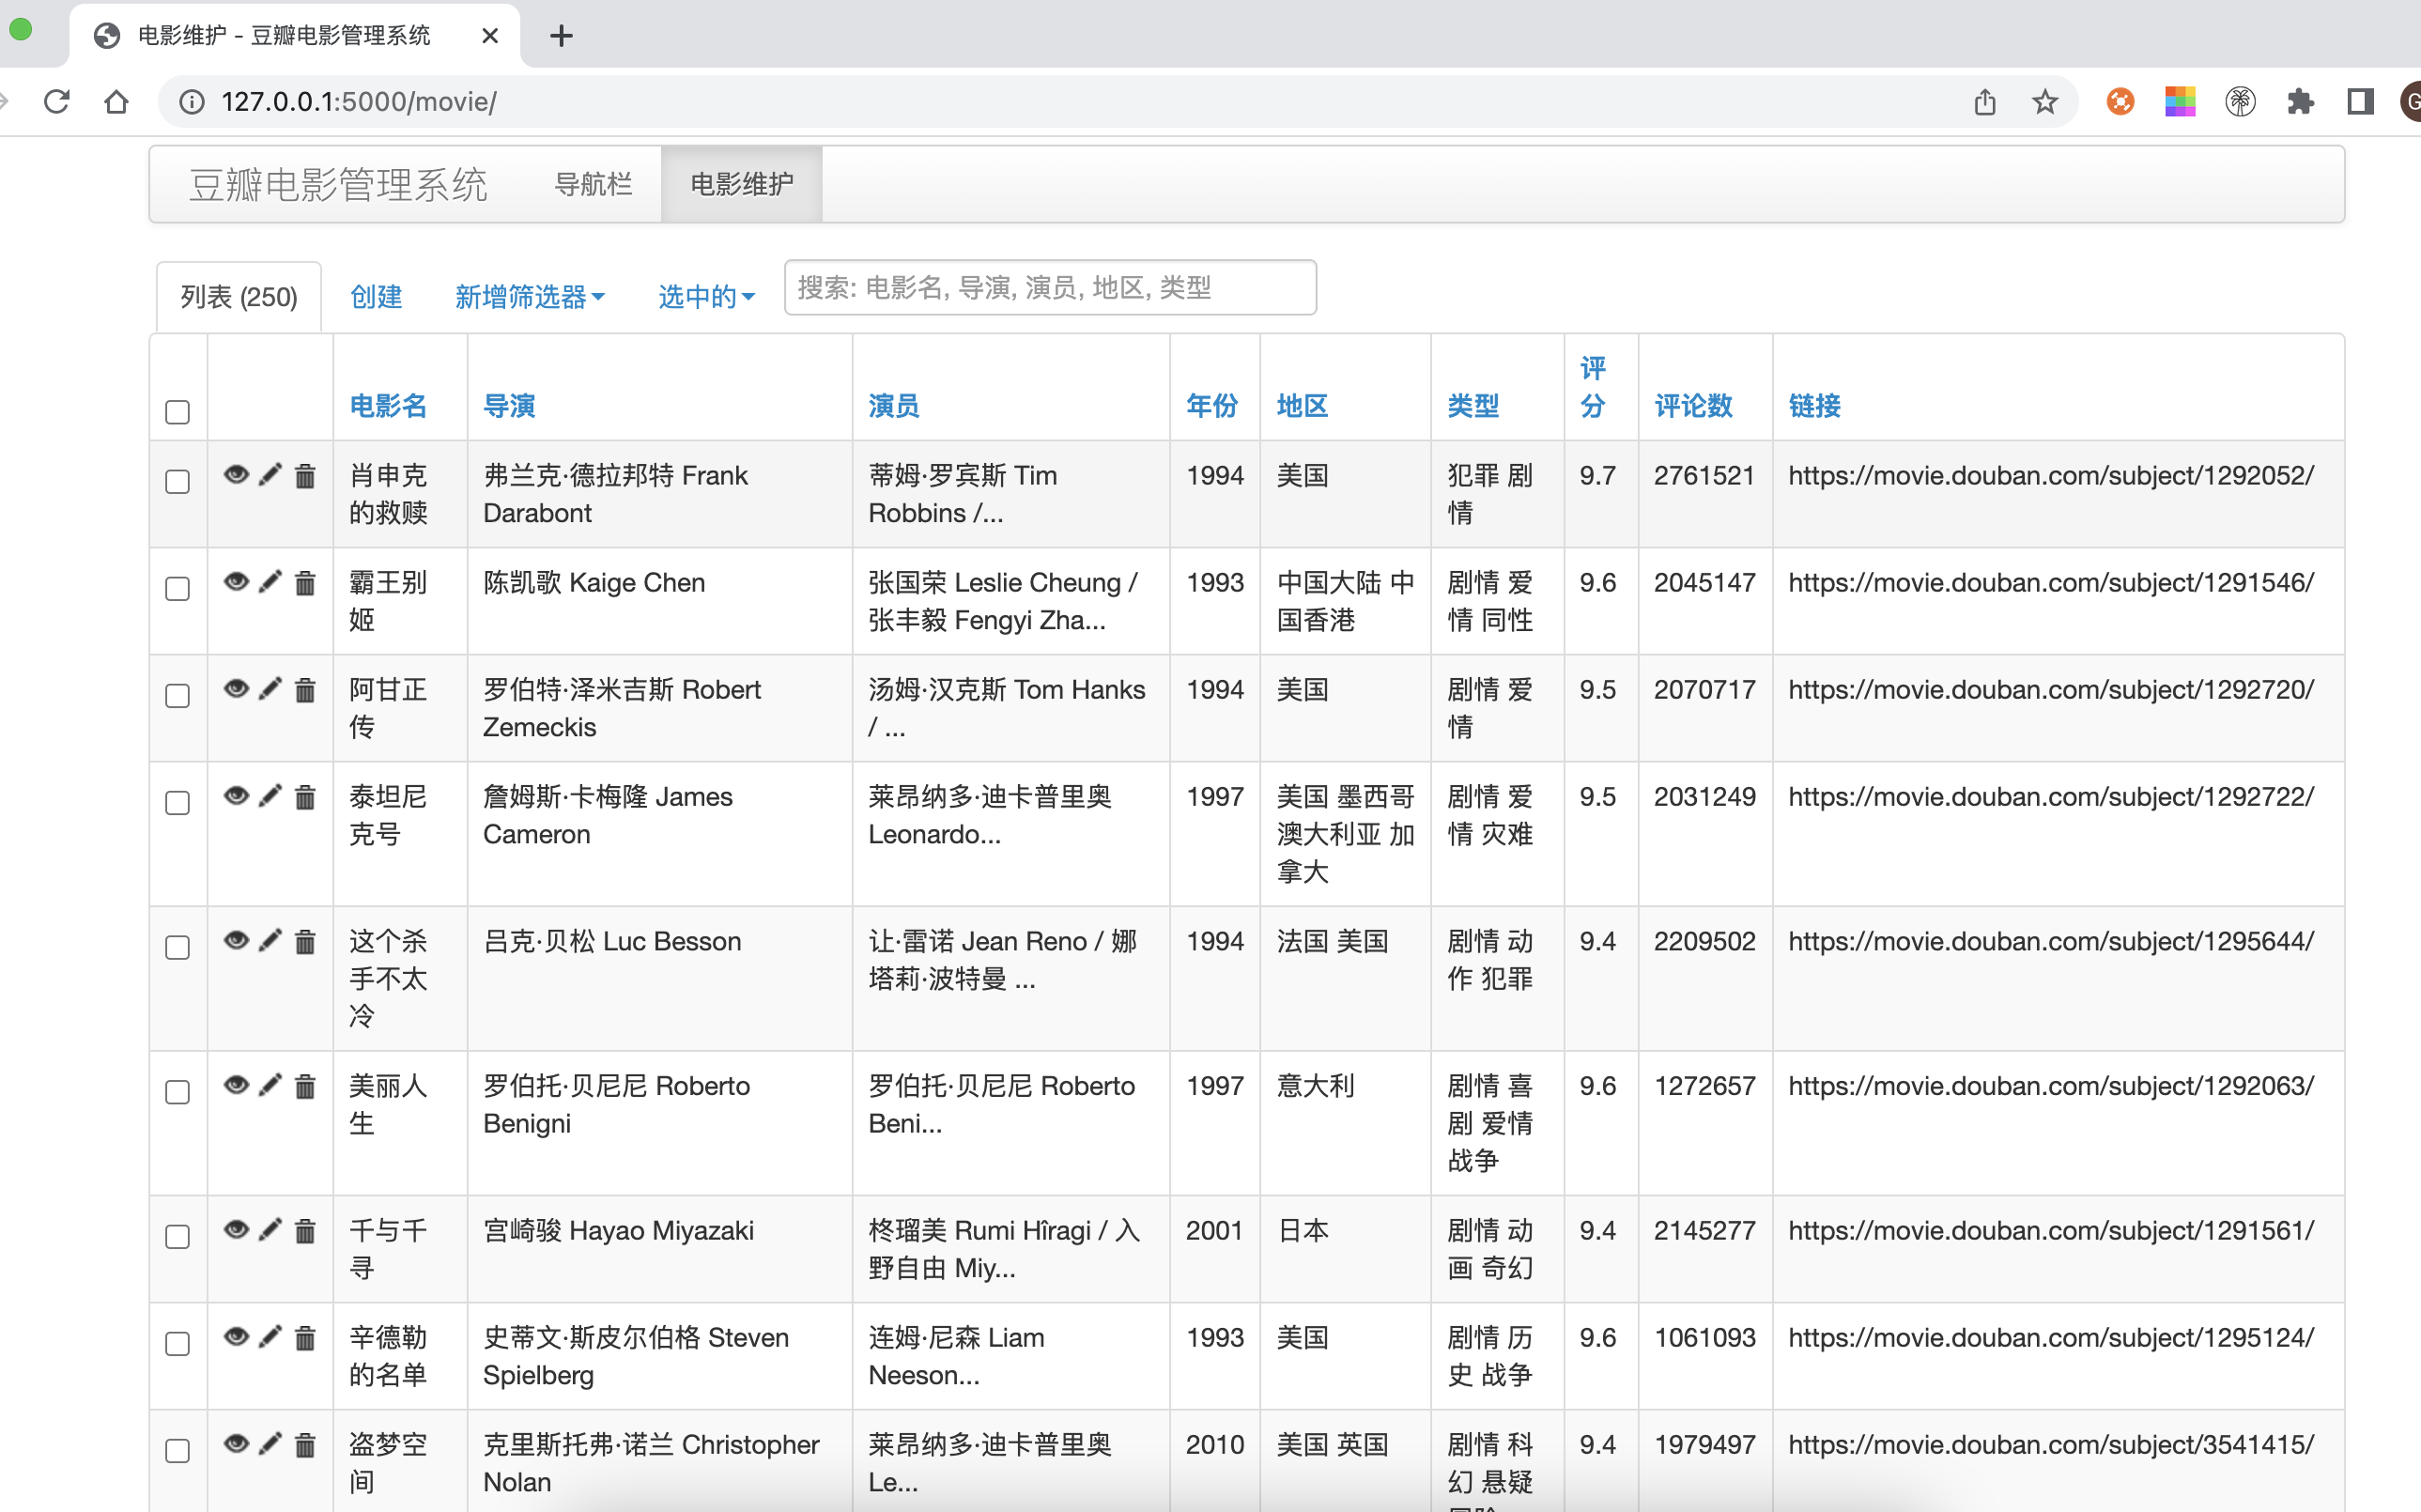
Task: Go to browser home page
Action: [x=116, y=101]
